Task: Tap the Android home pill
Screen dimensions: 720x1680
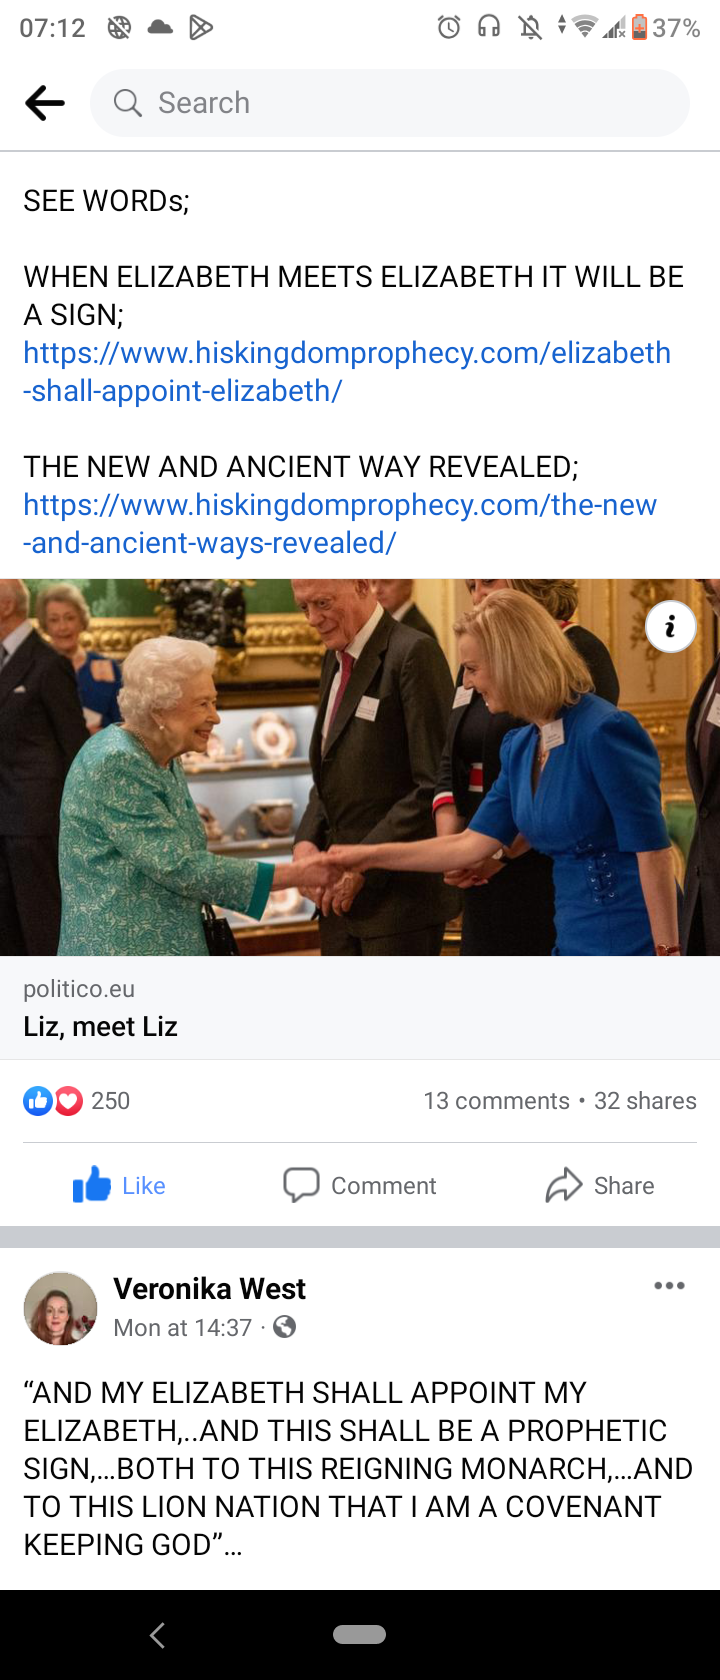Action: 359,1635
